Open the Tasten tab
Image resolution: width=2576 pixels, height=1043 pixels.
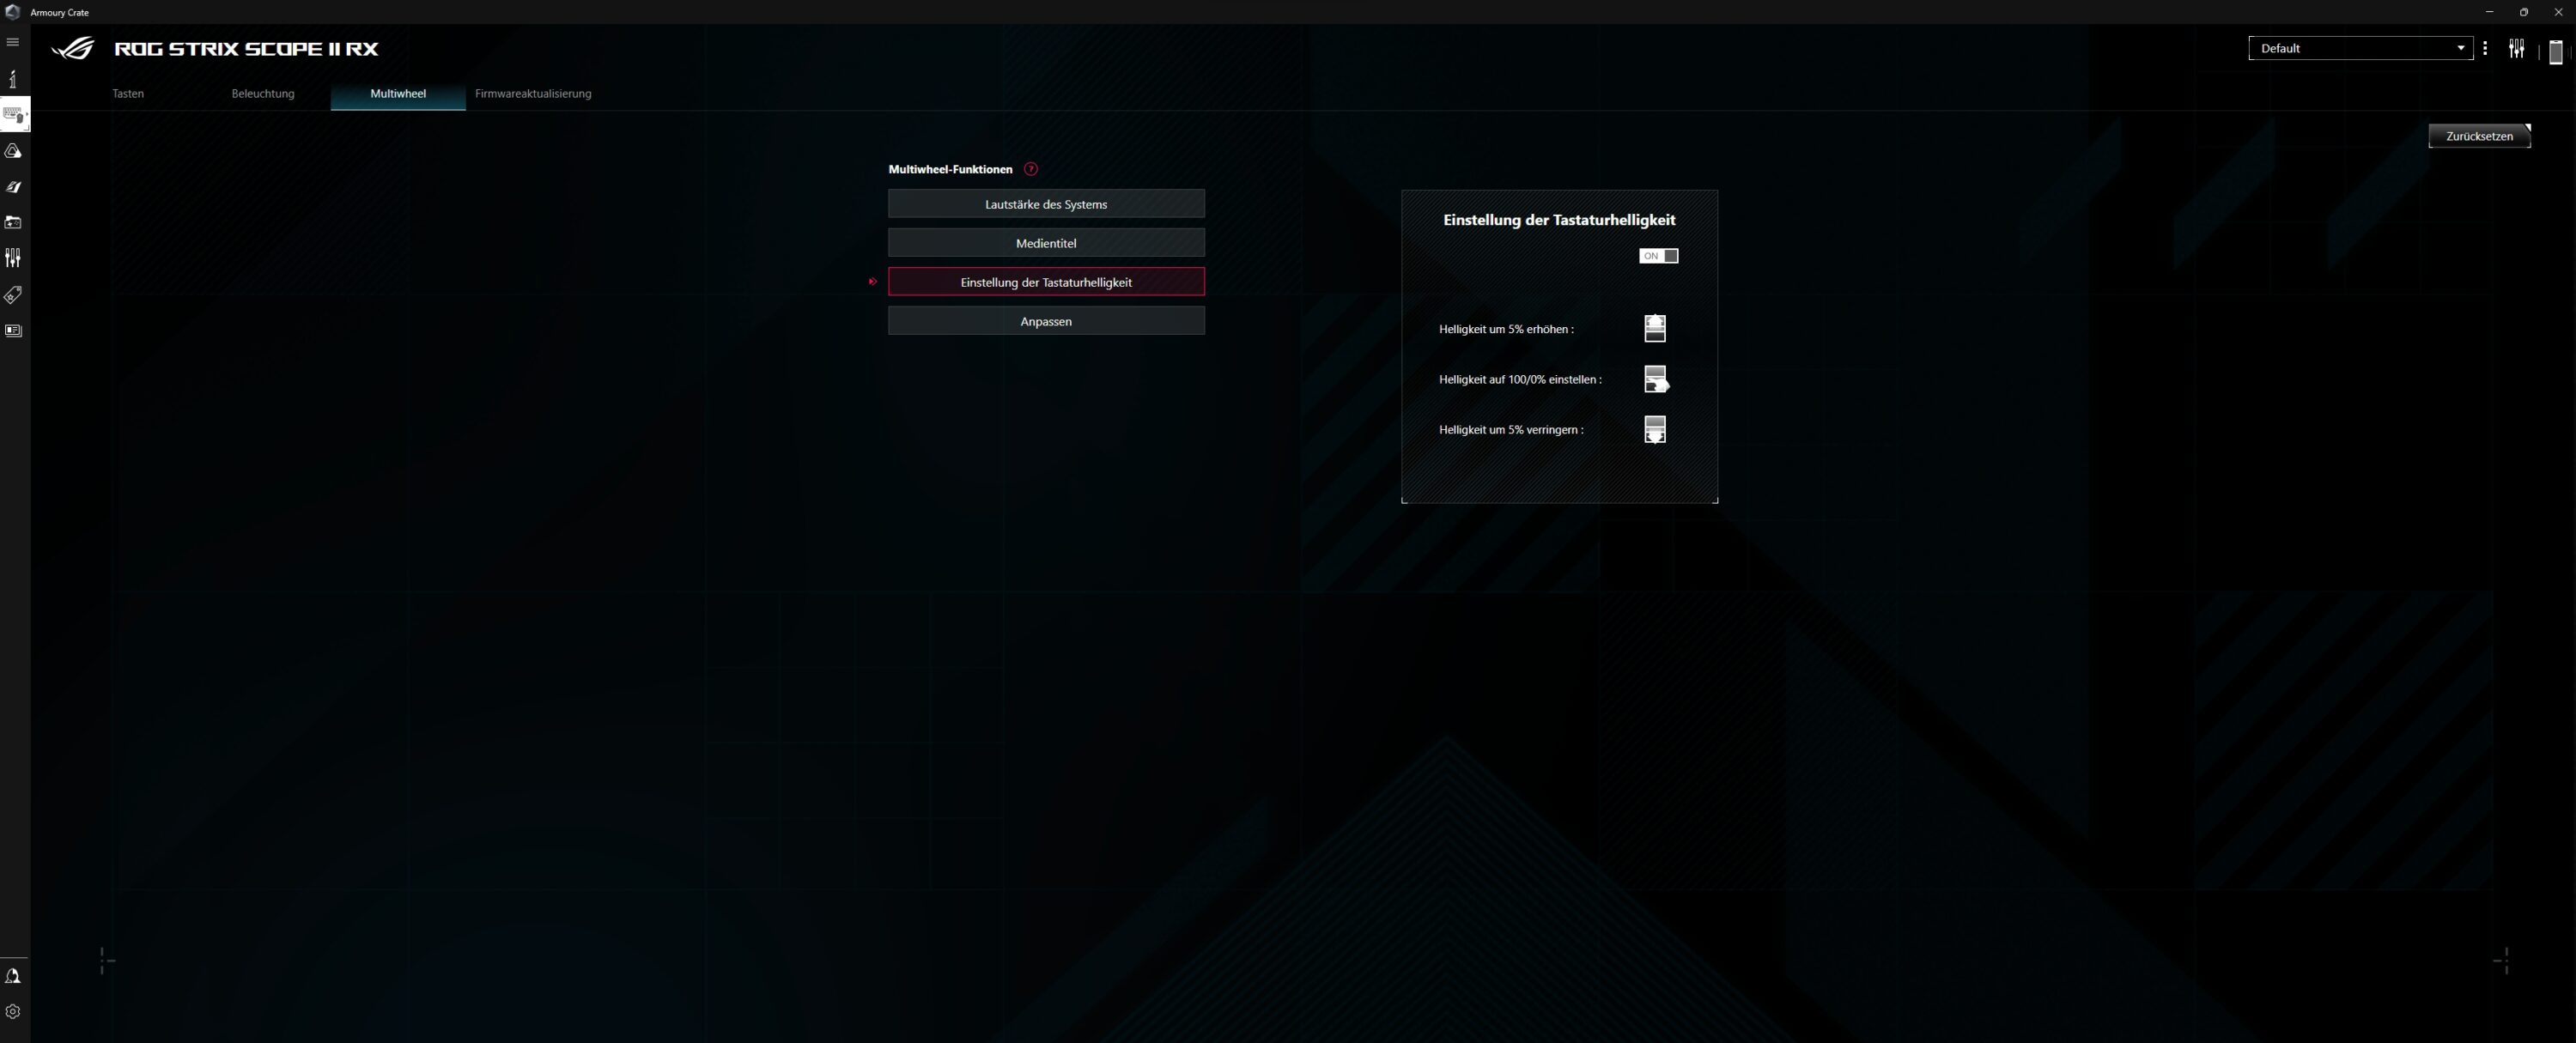pos(128,94)
